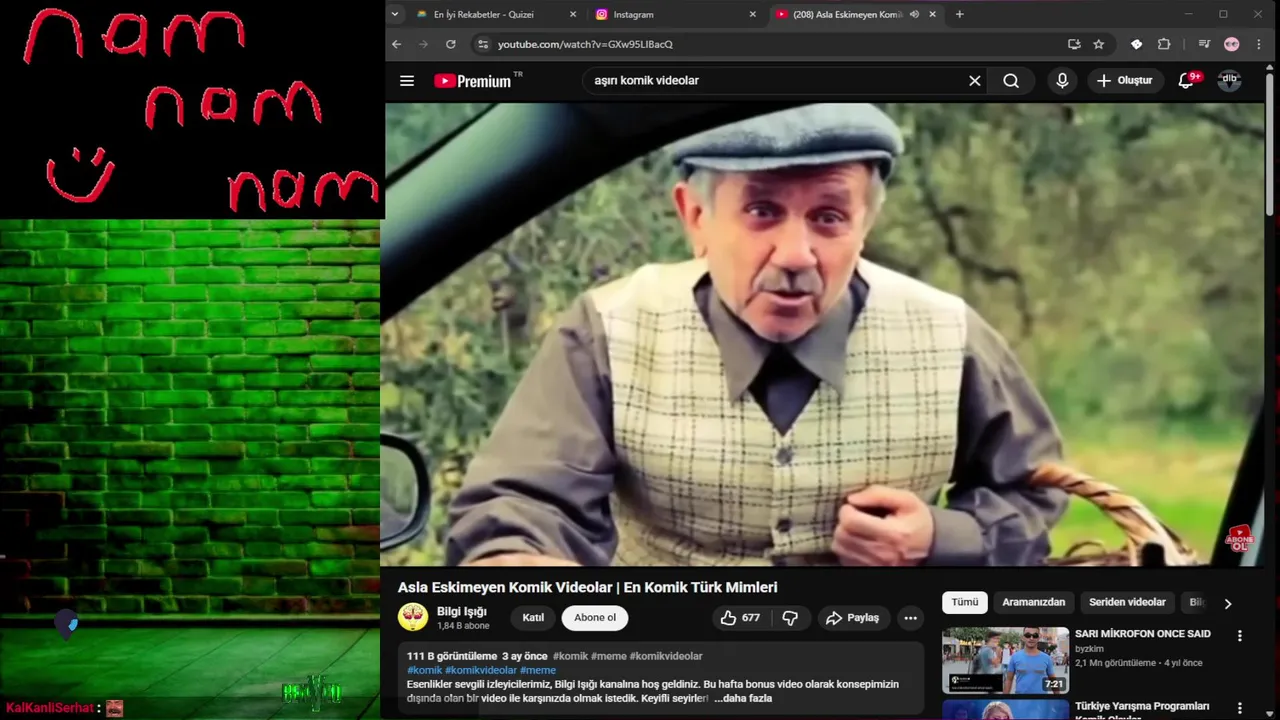Click the KalKanliSerhat chat name in overlay
Image resolution: width=1280 pixels, height=720 pixels.
pos(50,708)
